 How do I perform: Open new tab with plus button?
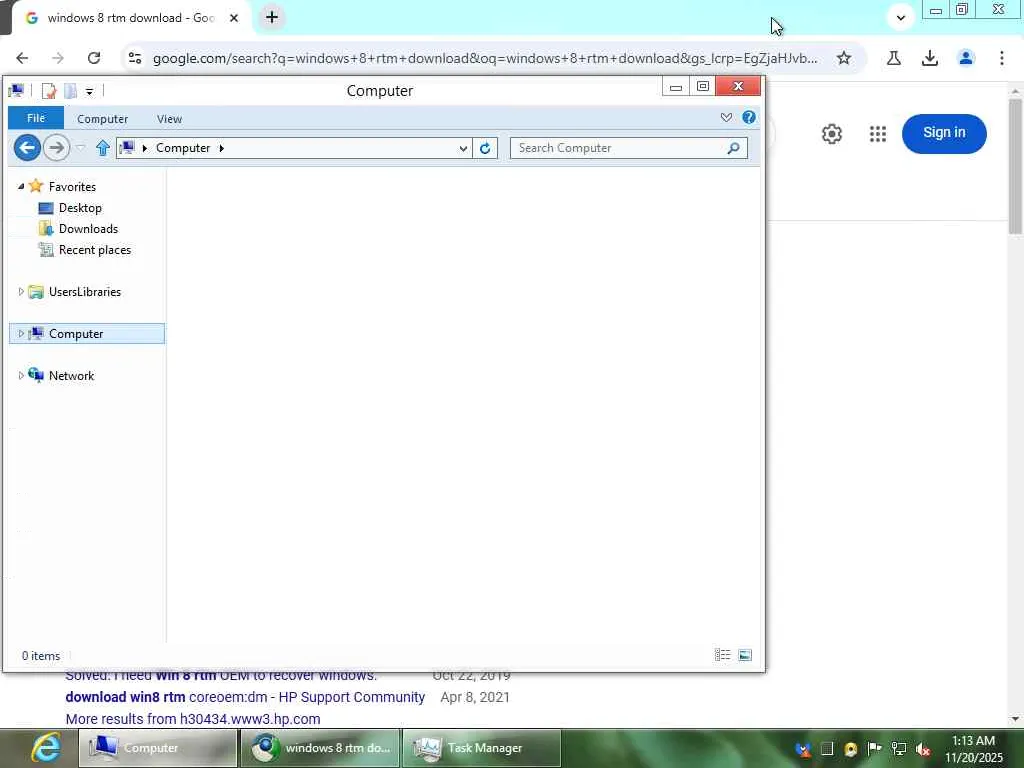point(272,18)
